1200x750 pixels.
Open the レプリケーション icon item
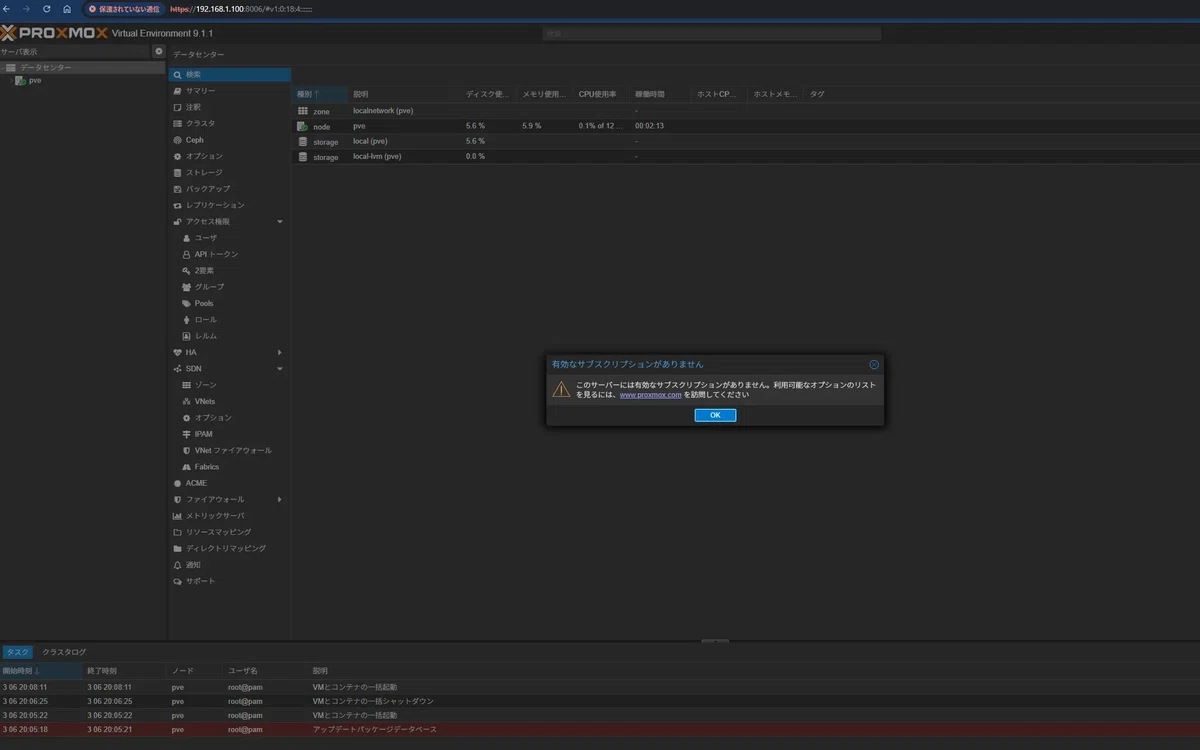(230, 205)
